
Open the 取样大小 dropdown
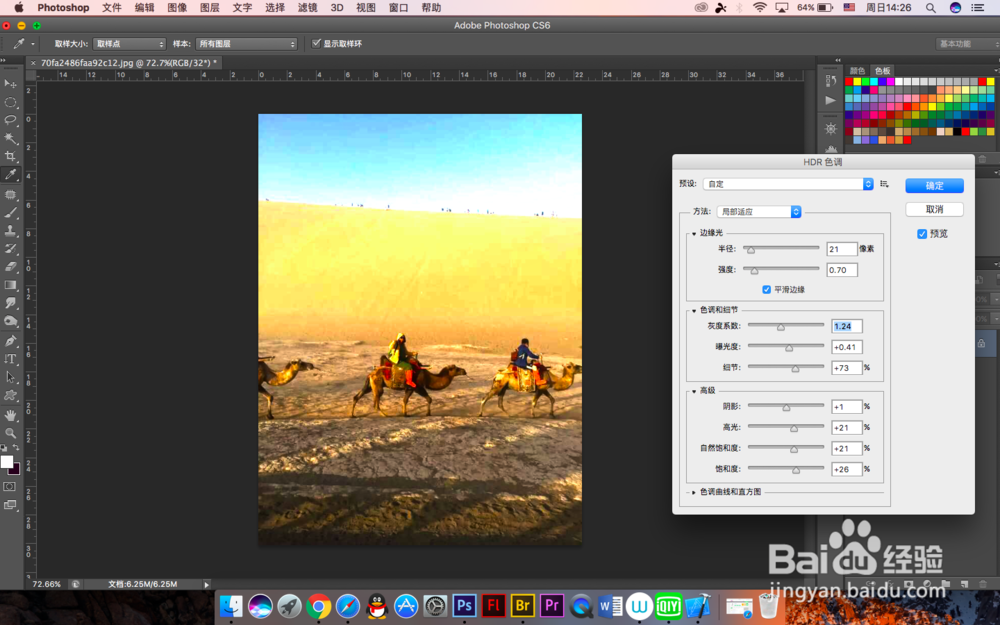click(x=129, y=44)
